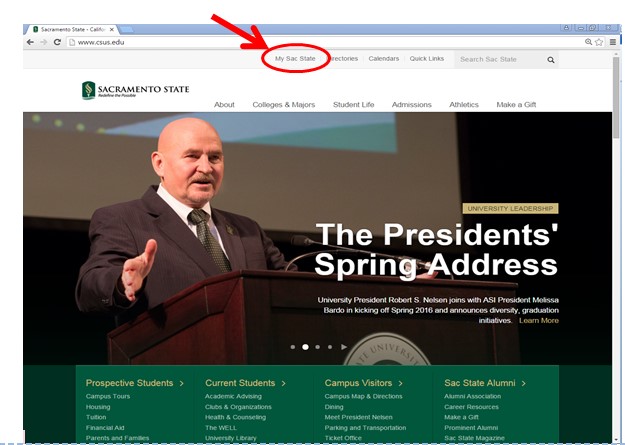Click the search magnifier icon
The height and width of the screenshot is (445, 625).
pos(550,60)
